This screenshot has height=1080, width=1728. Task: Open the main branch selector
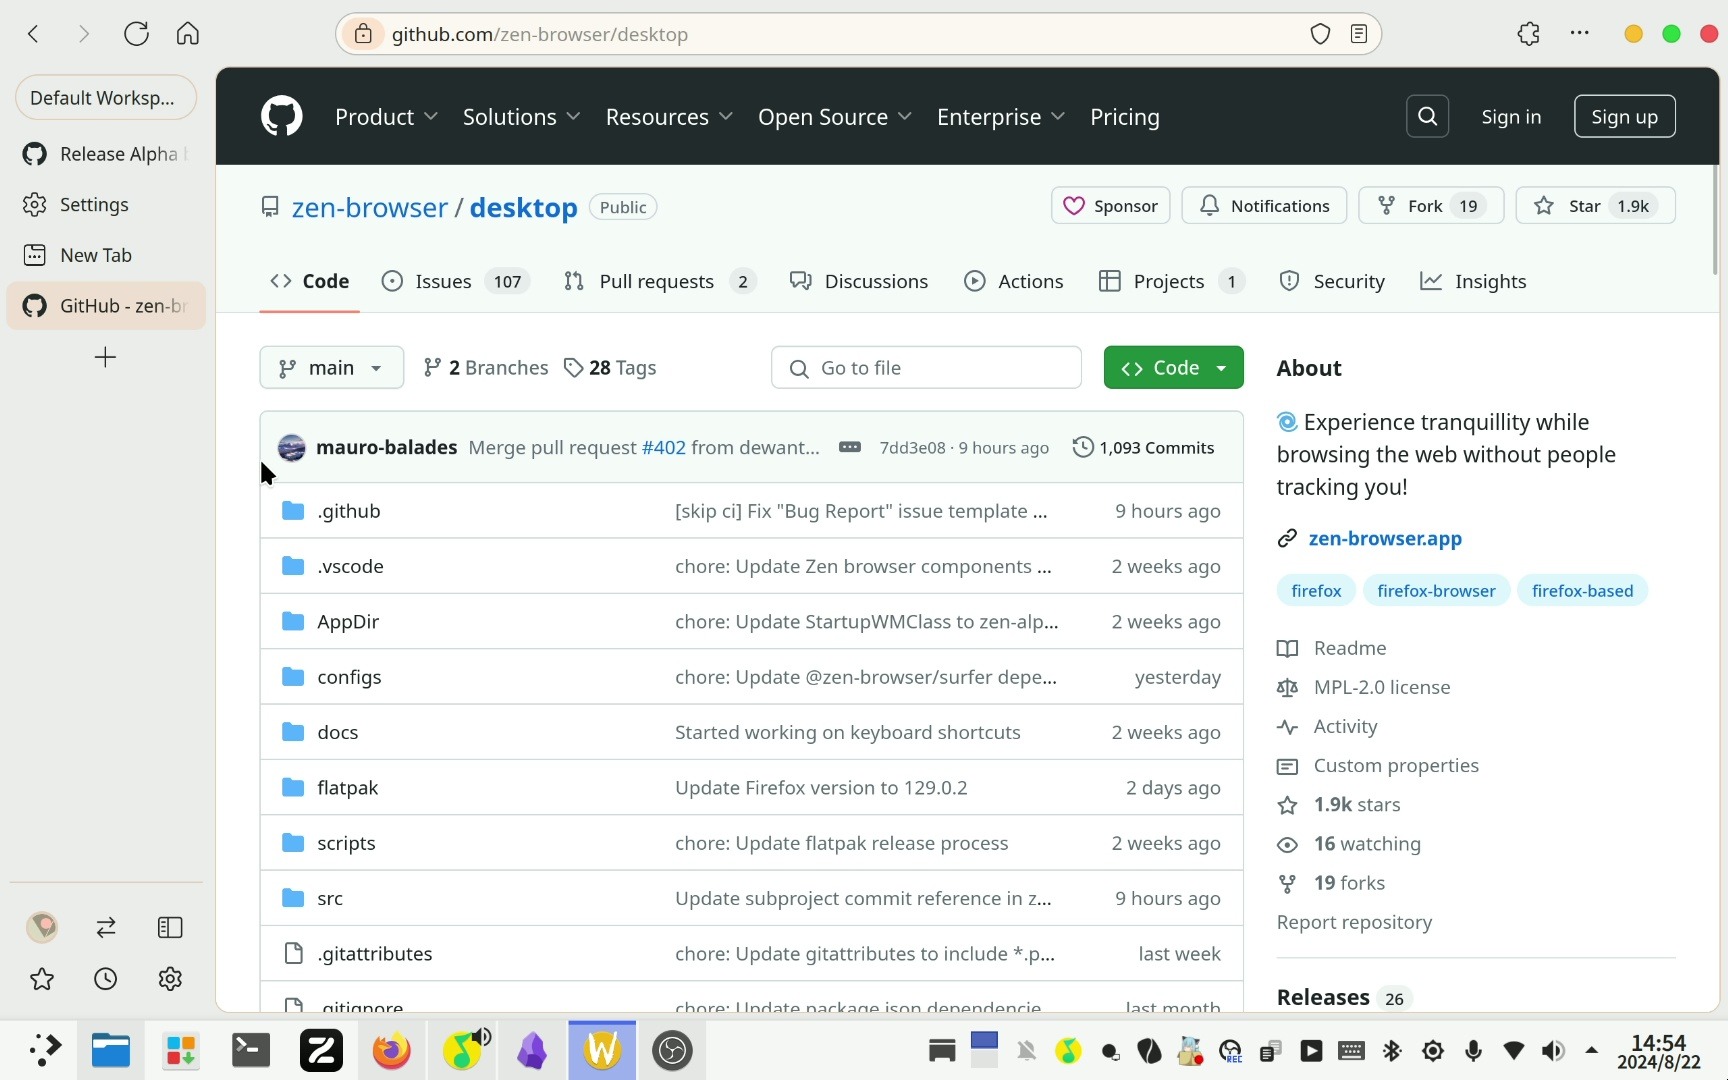pyautogui.click(x=331, y=368)
